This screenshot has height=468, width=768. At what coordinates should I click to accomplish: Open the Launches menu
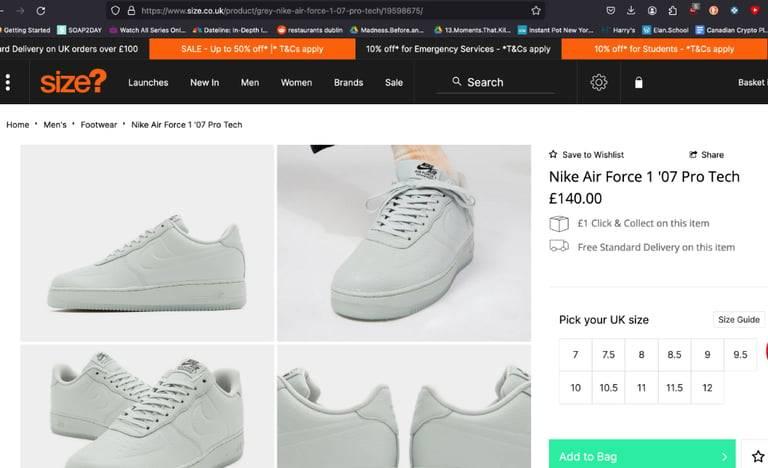(x=148, y=82)
